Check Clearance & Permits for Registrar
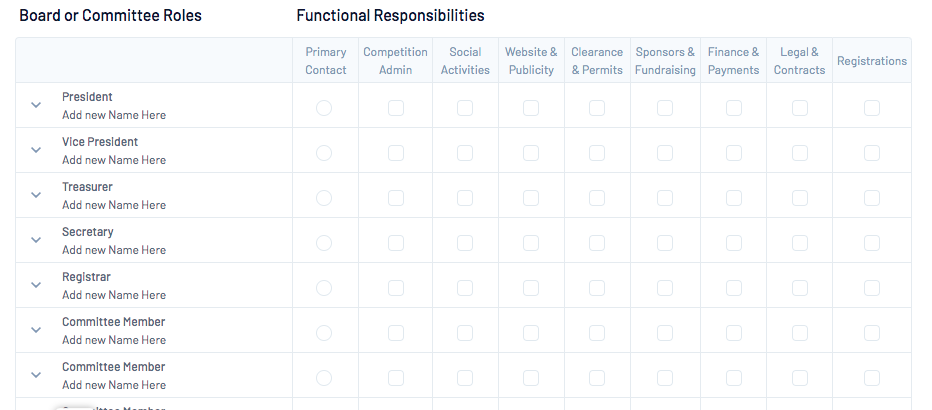932x410 pixels. pyautogui.click(x=597, y=288)
